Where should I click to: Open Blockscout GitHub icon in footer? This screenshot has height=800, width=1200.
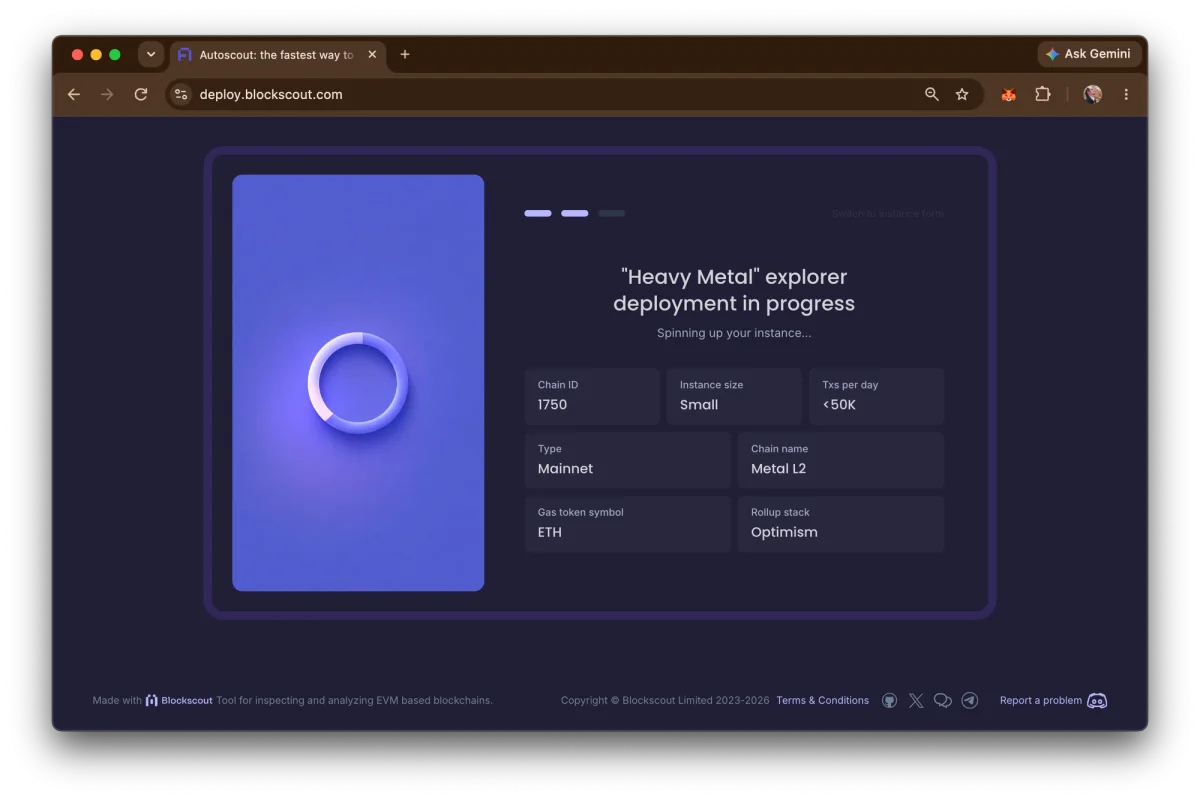point(890,701)
